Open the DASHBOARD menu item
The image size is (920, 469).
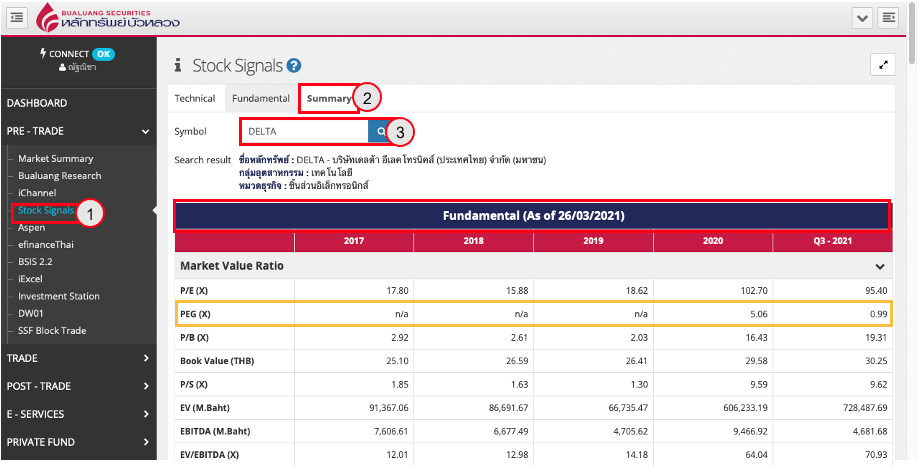pyautogui.click(x=37, y=103)
